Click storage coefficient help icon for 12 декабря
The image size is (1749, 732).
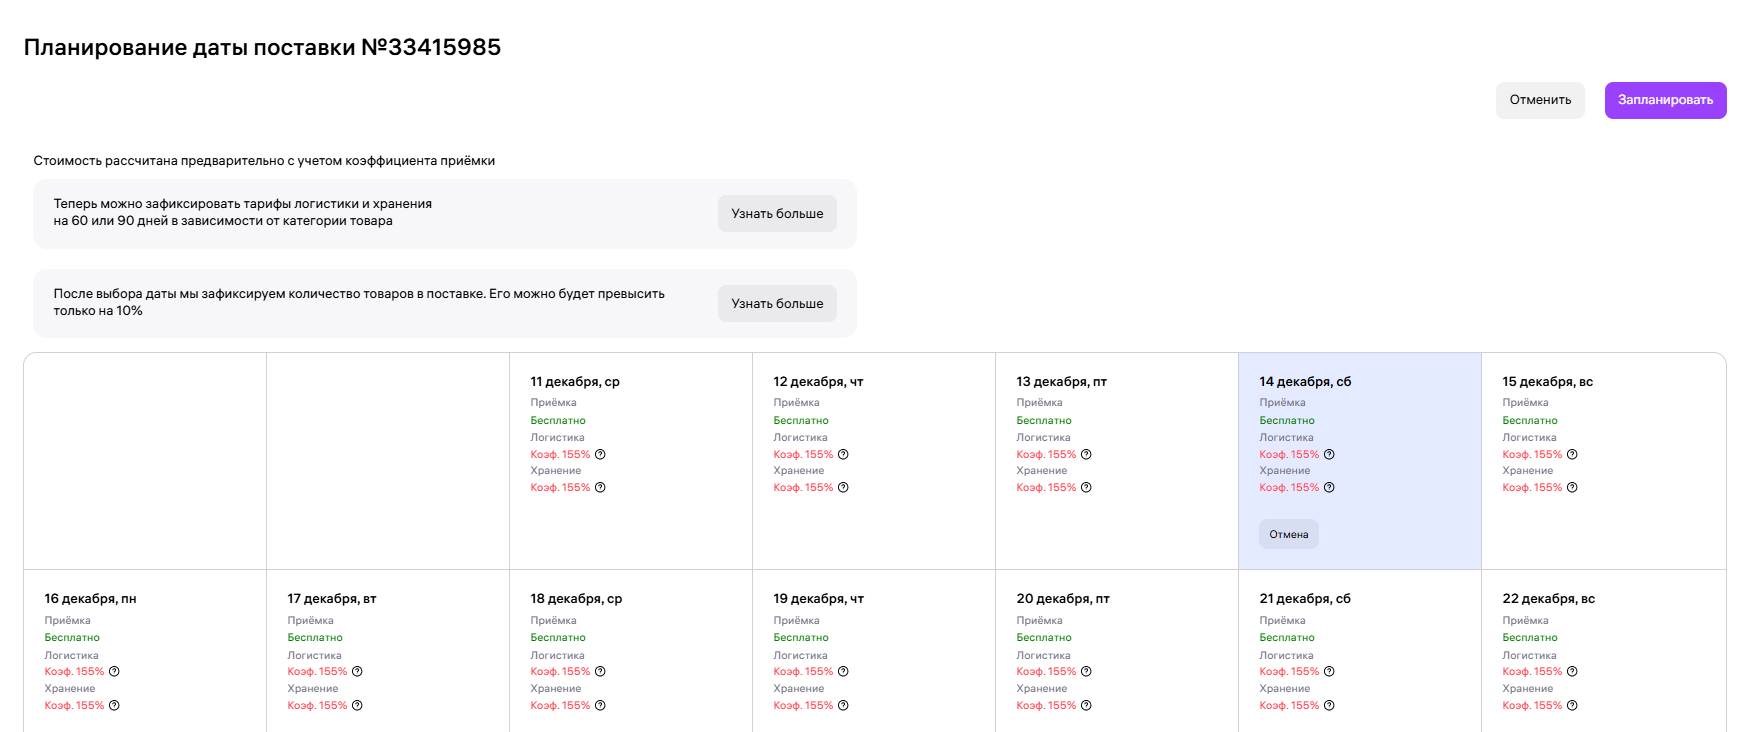(x=843, y=488)
